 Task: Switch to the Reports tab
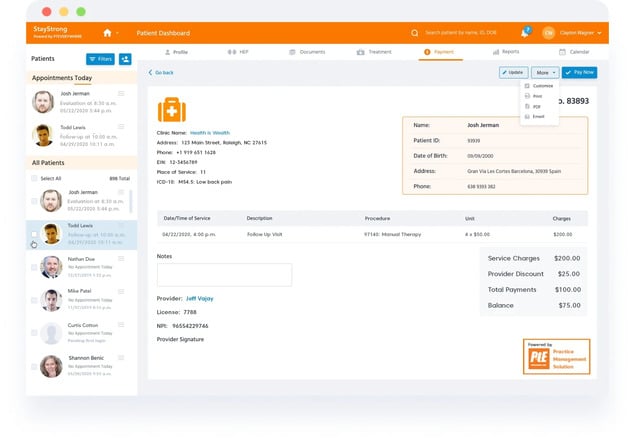506,52
